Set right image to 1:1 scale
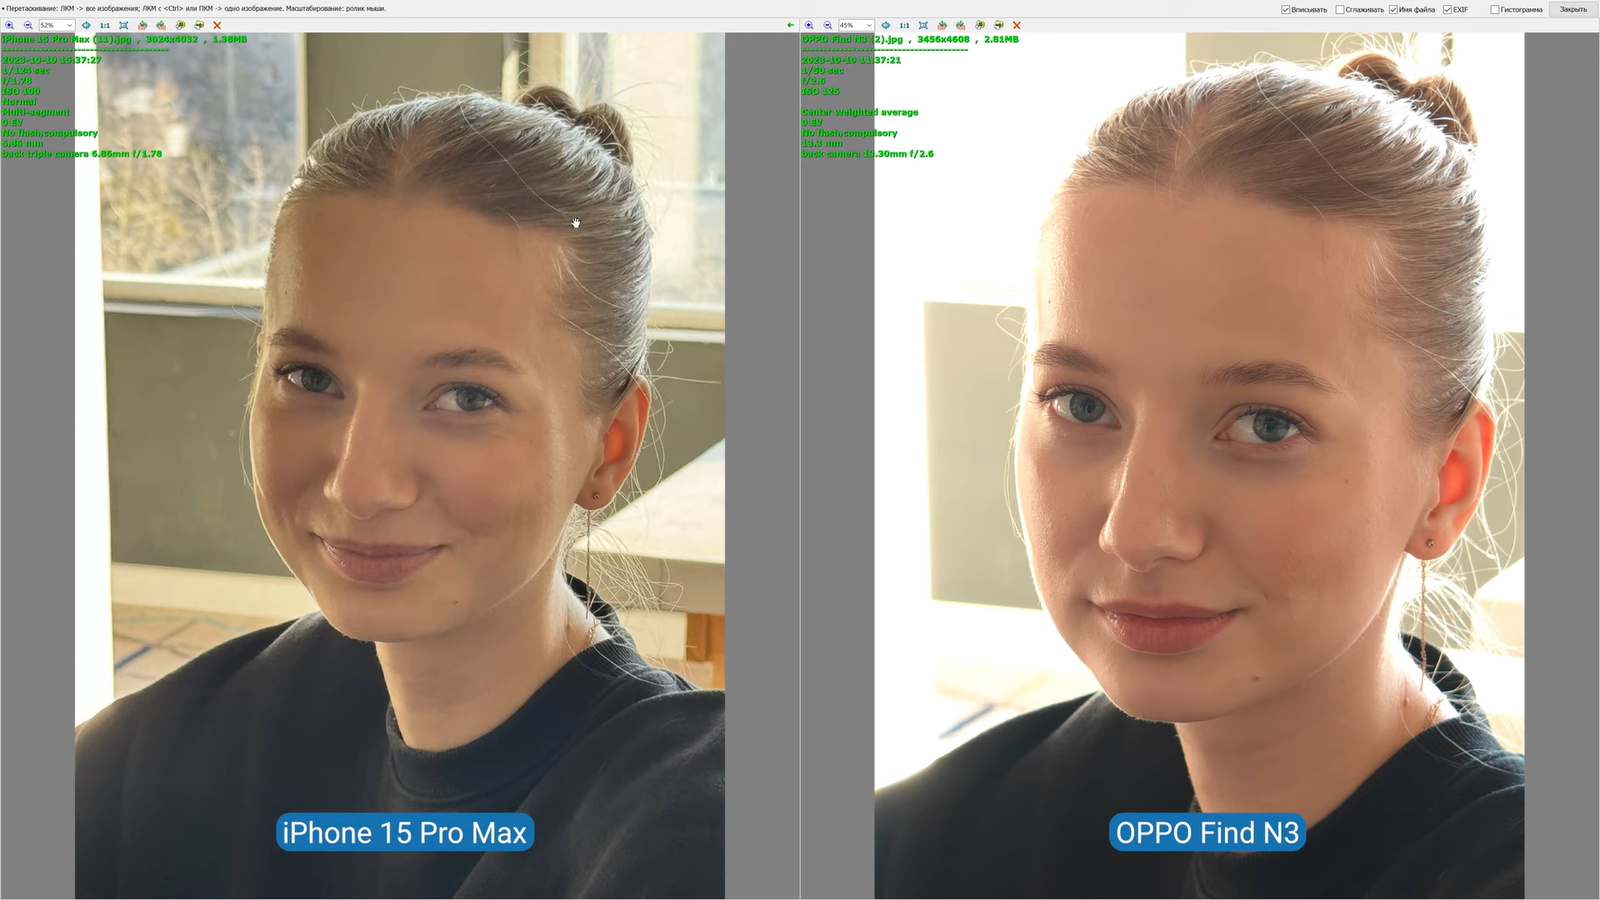1600x900 pixels. point(904,25)
